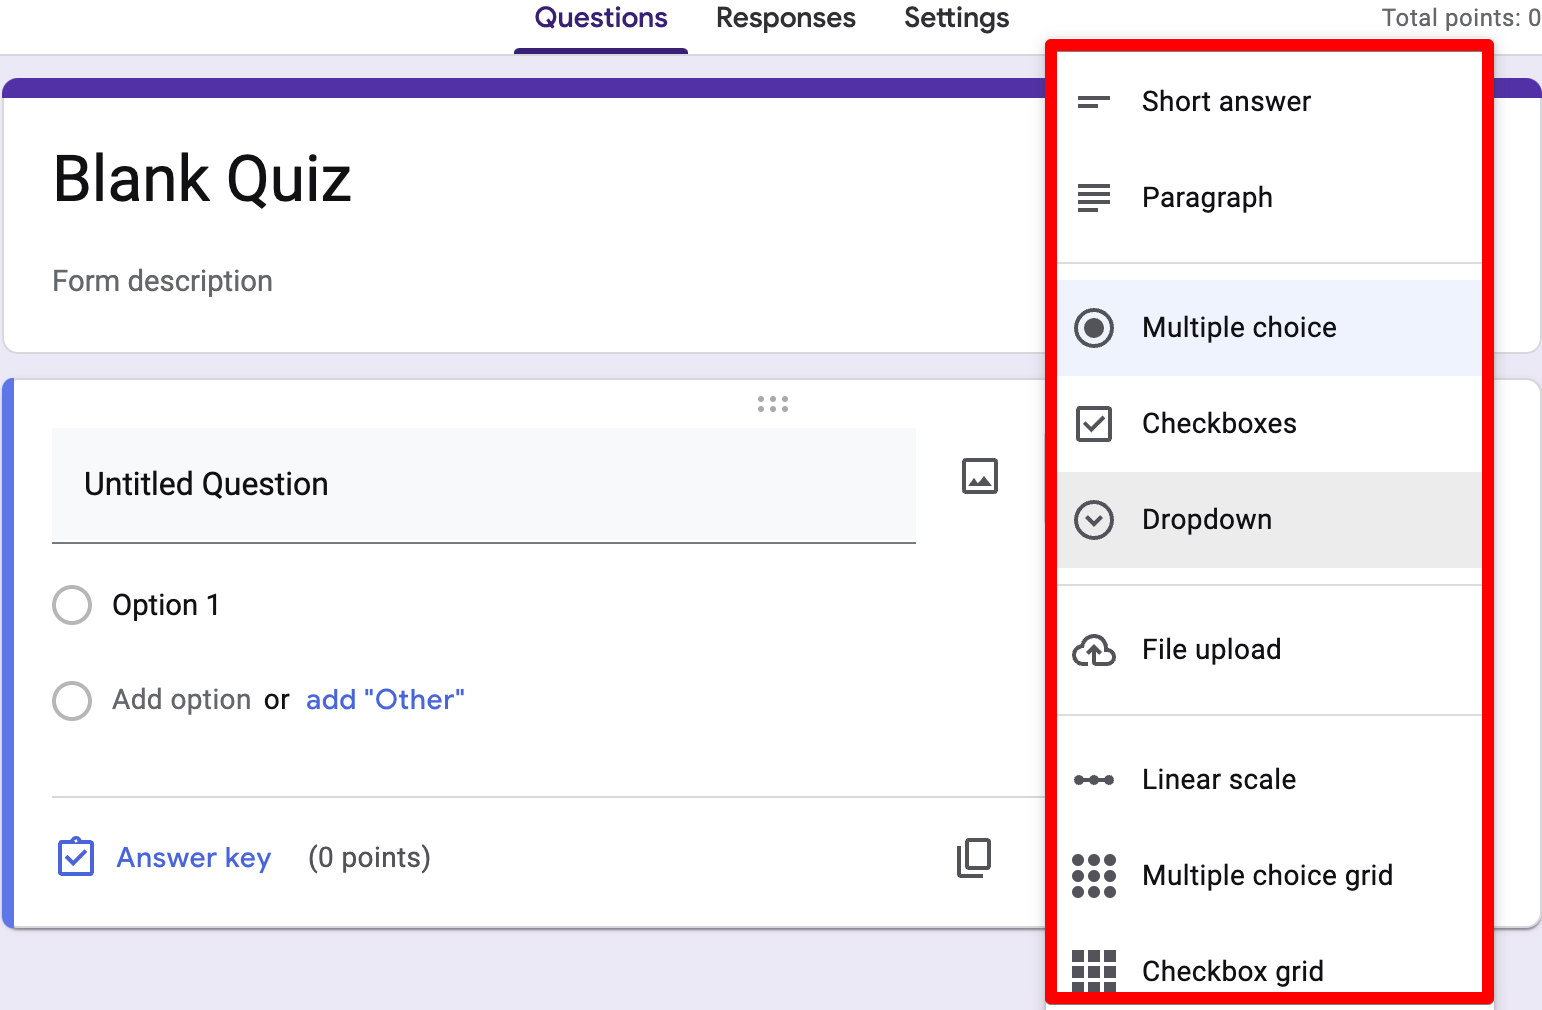Pick Multiple choice from the type list
Viewport: 1542px width, 1010px height.
(x=1239, y=328)
